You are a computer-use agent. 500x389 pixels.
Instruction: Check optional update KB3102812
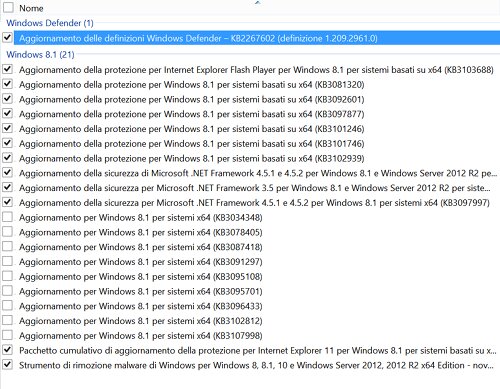[8, 320]
